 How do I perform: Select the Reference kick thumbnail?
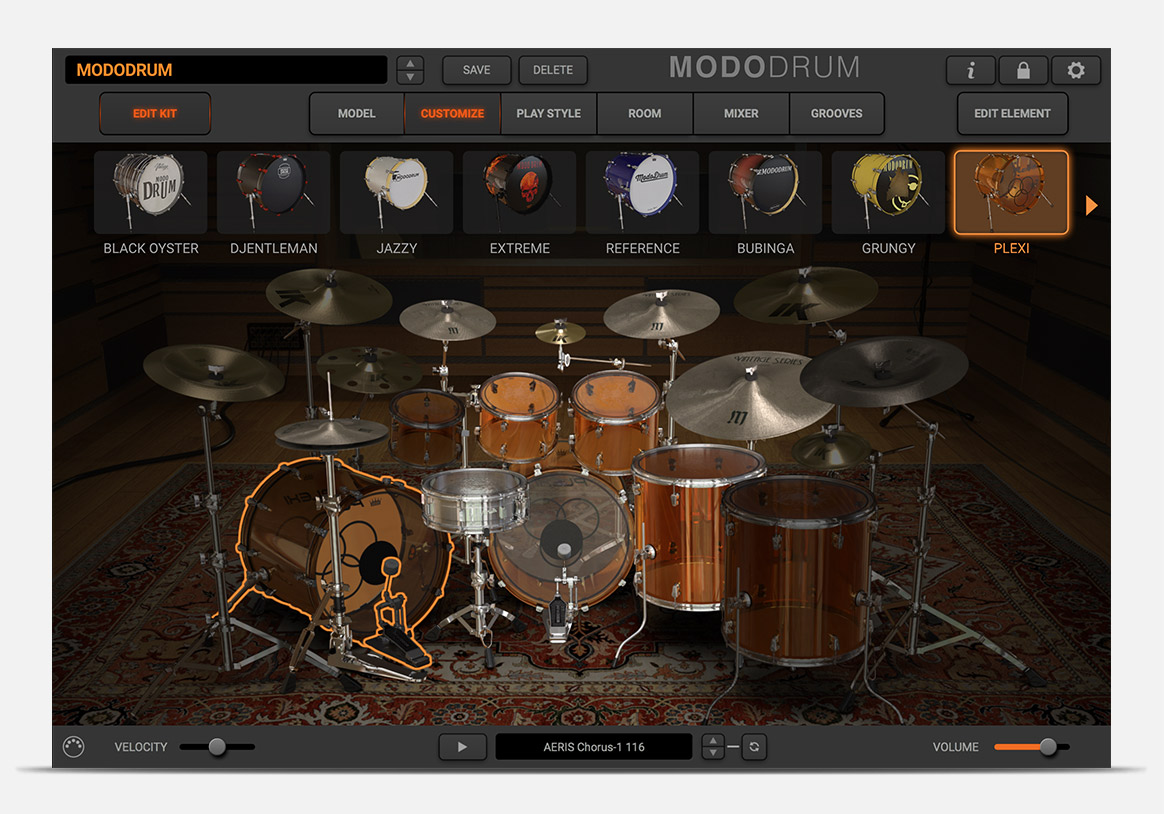pos(642,192)
